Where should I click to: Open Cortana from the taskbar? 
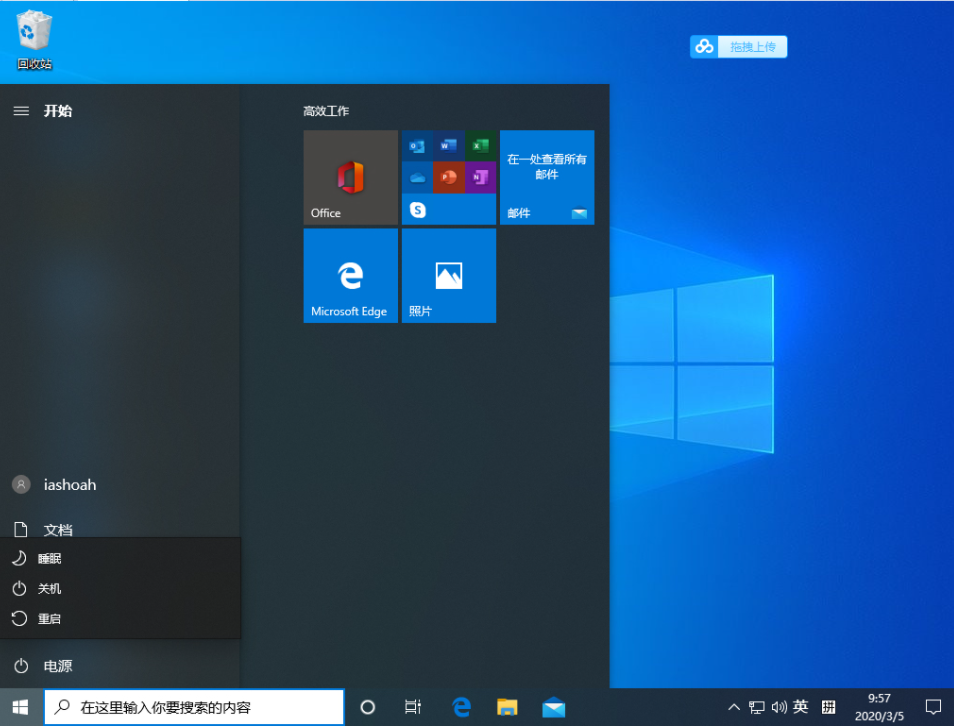(x=367, y=707)
